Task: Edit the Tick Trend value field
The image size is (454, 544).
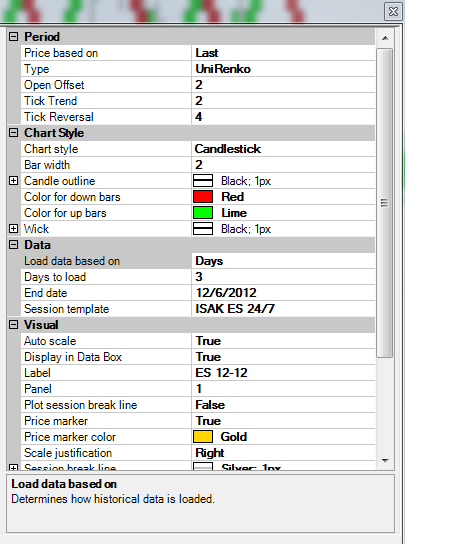Action: (x=283, y=101)
